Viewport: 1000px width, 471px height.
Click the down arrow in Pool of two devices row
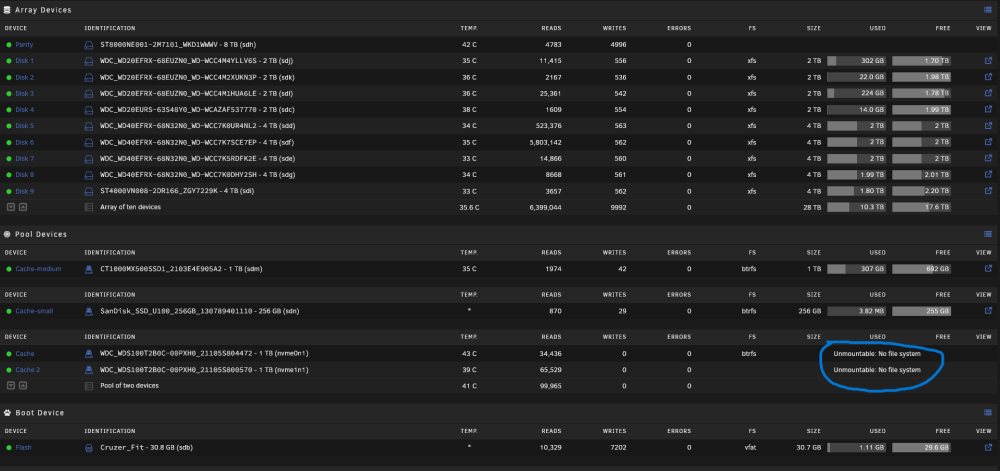click(11, 386)
